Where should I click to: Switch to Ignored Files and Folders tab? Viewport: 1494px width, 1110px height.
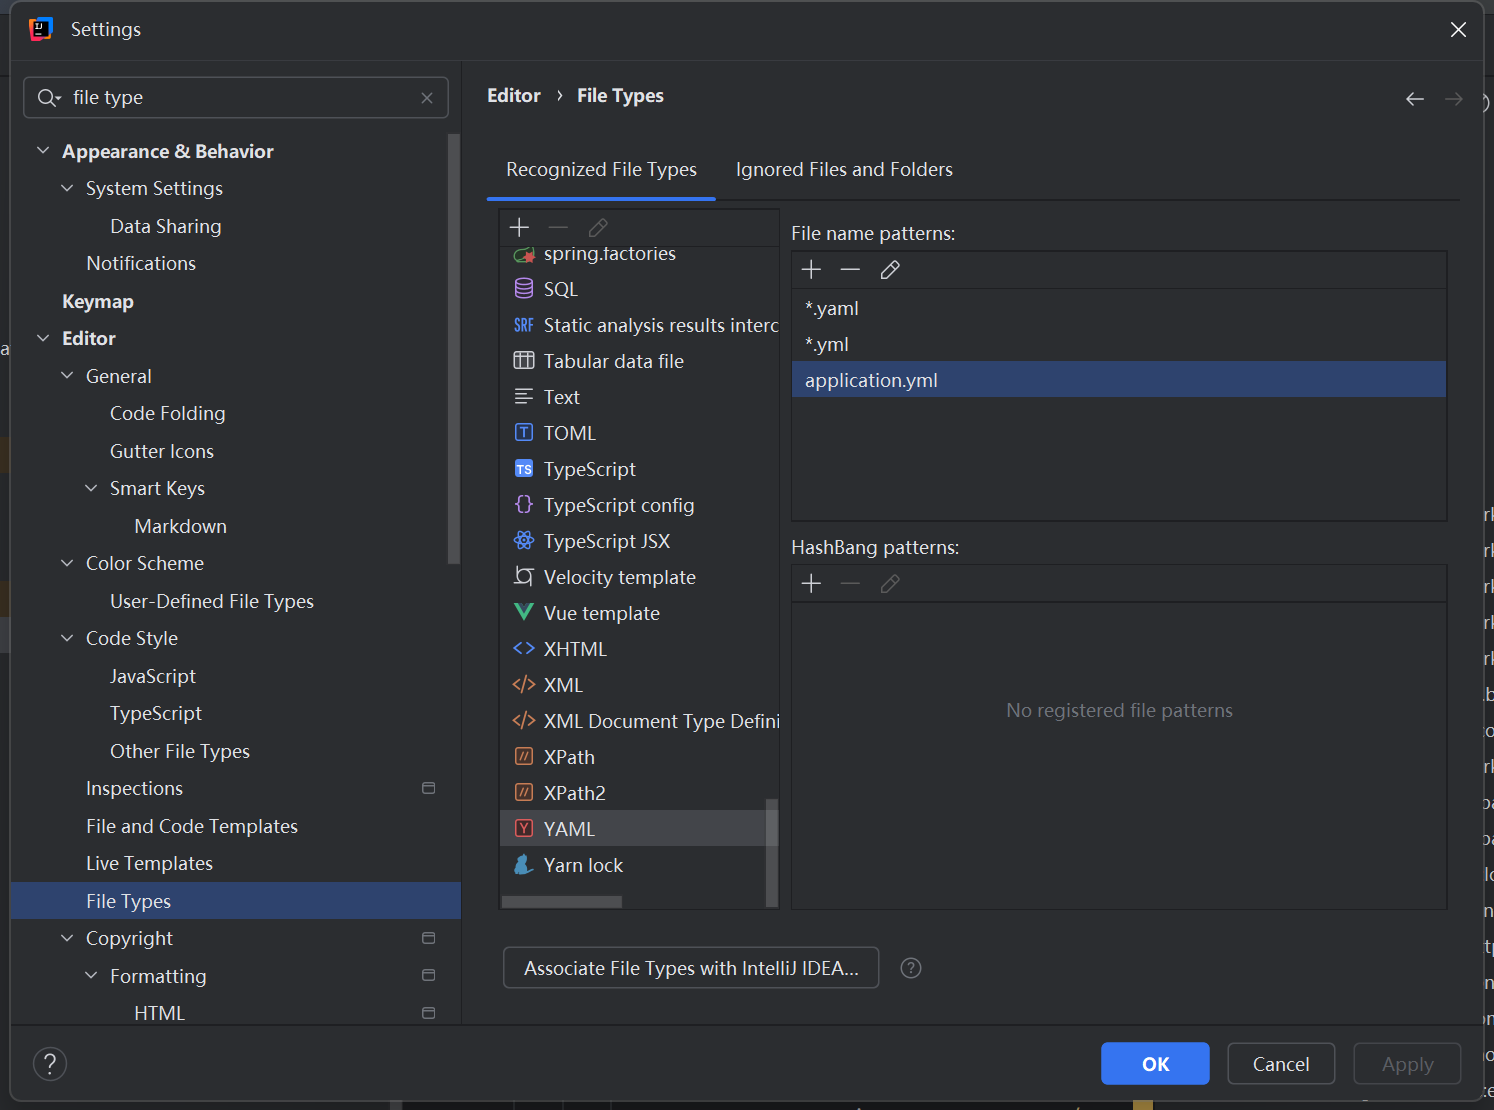point(844,170)
